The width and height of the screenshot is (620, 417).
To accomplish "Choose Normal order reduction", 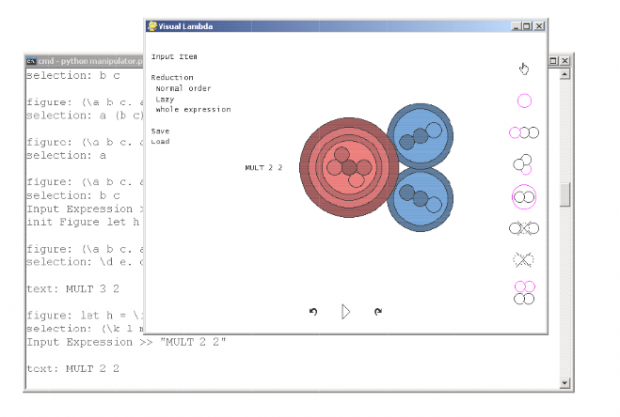I will pos(183,88).
